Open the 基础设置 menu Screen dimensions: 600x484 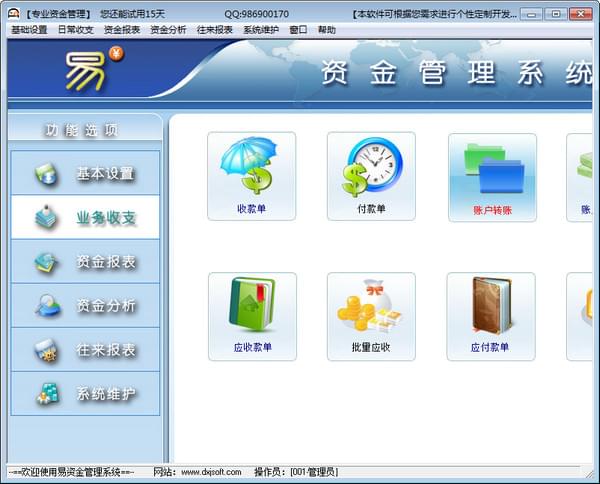pyautogui.click(x=29, y=30)
